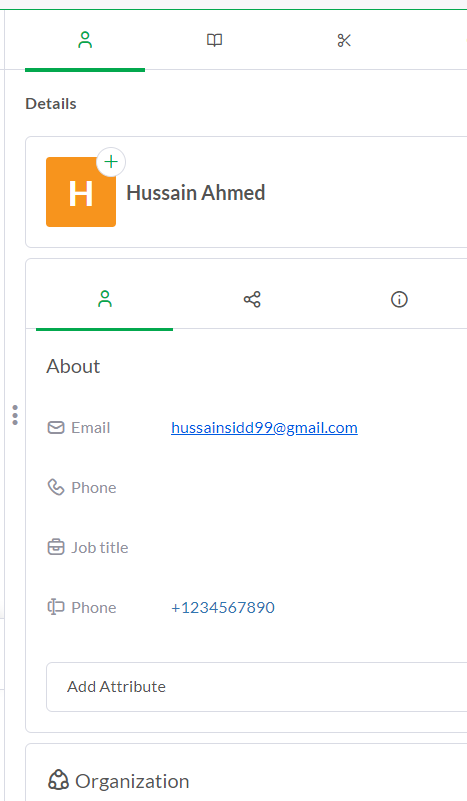Open the book knowledge base tab
467x801 pixels.
(x=214, y=40)
